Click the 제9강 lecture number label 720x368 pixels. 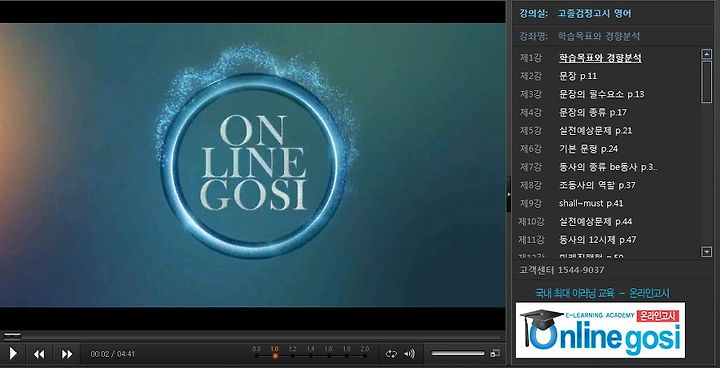pyautogui.click(x=531, y=203)
